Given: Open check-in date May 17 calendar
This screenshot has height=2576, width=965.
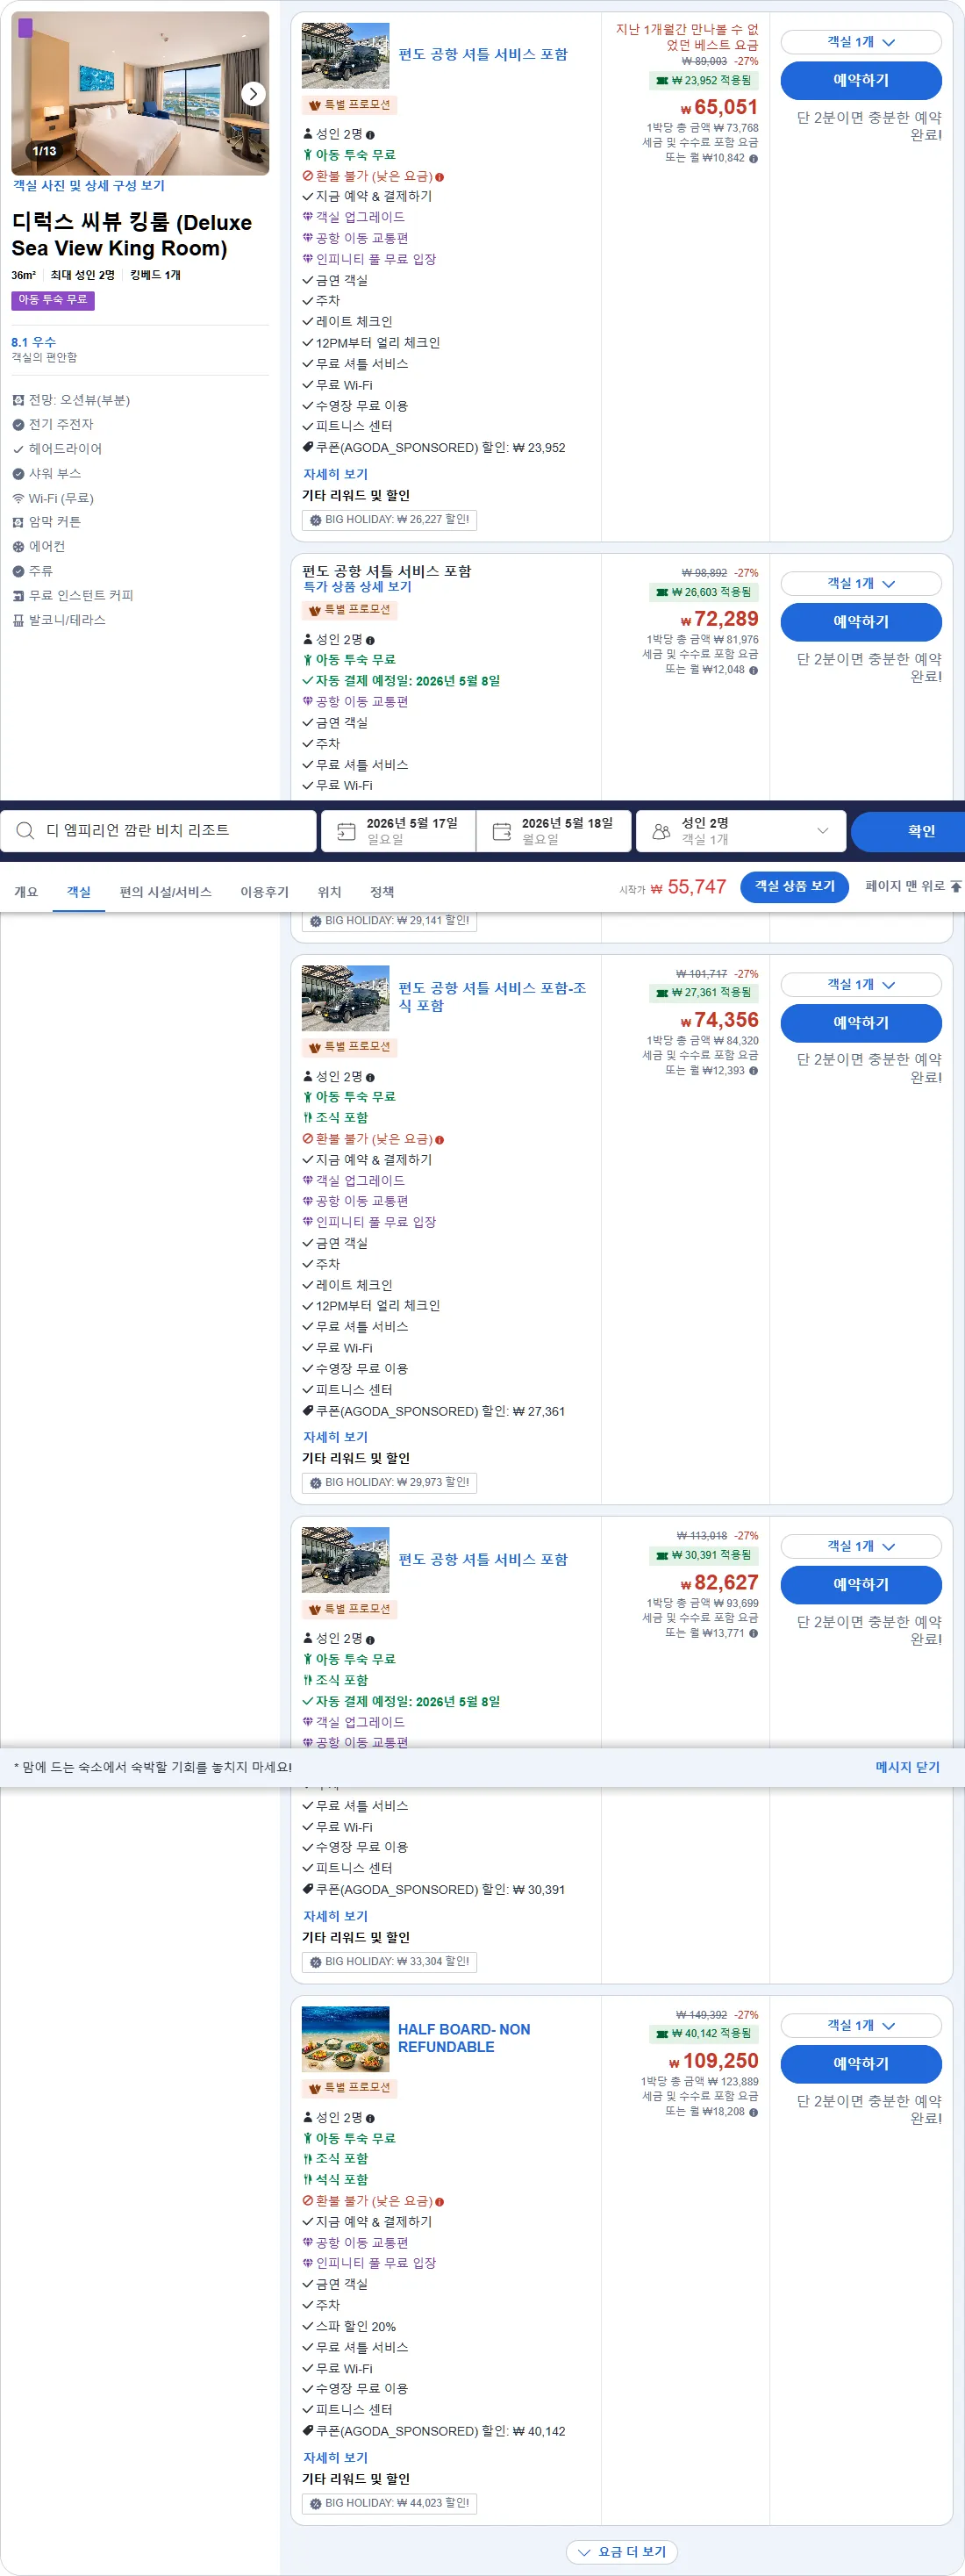Looking at the screenshot, I should 398,831.
